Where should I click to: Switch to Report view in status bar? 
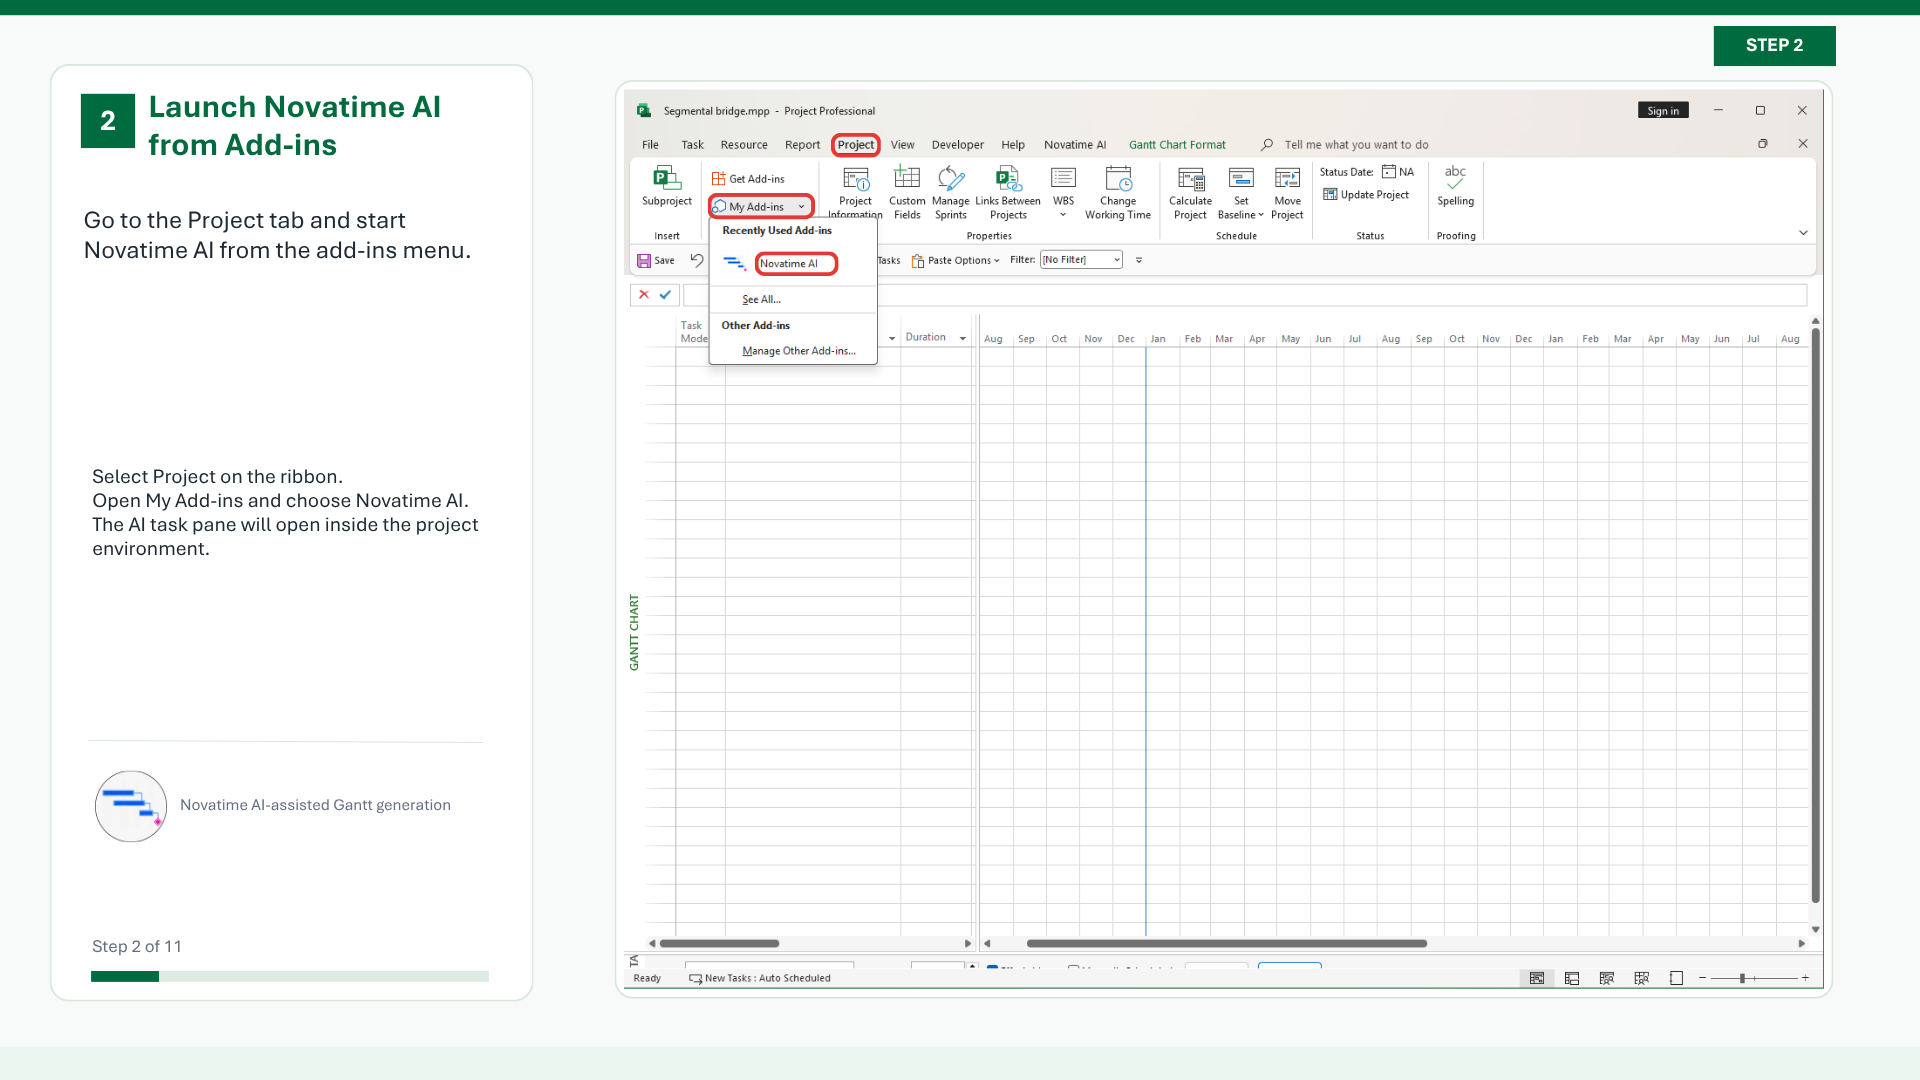tap(1677, 978)
